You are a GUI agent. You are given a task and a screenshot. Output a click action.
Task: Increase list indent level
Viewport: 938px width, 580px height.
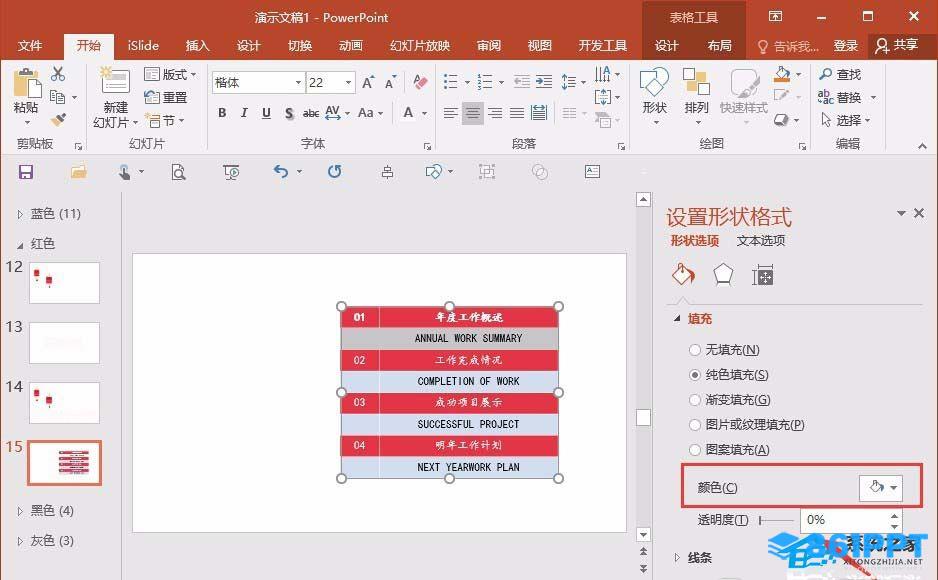click(544, 81)
